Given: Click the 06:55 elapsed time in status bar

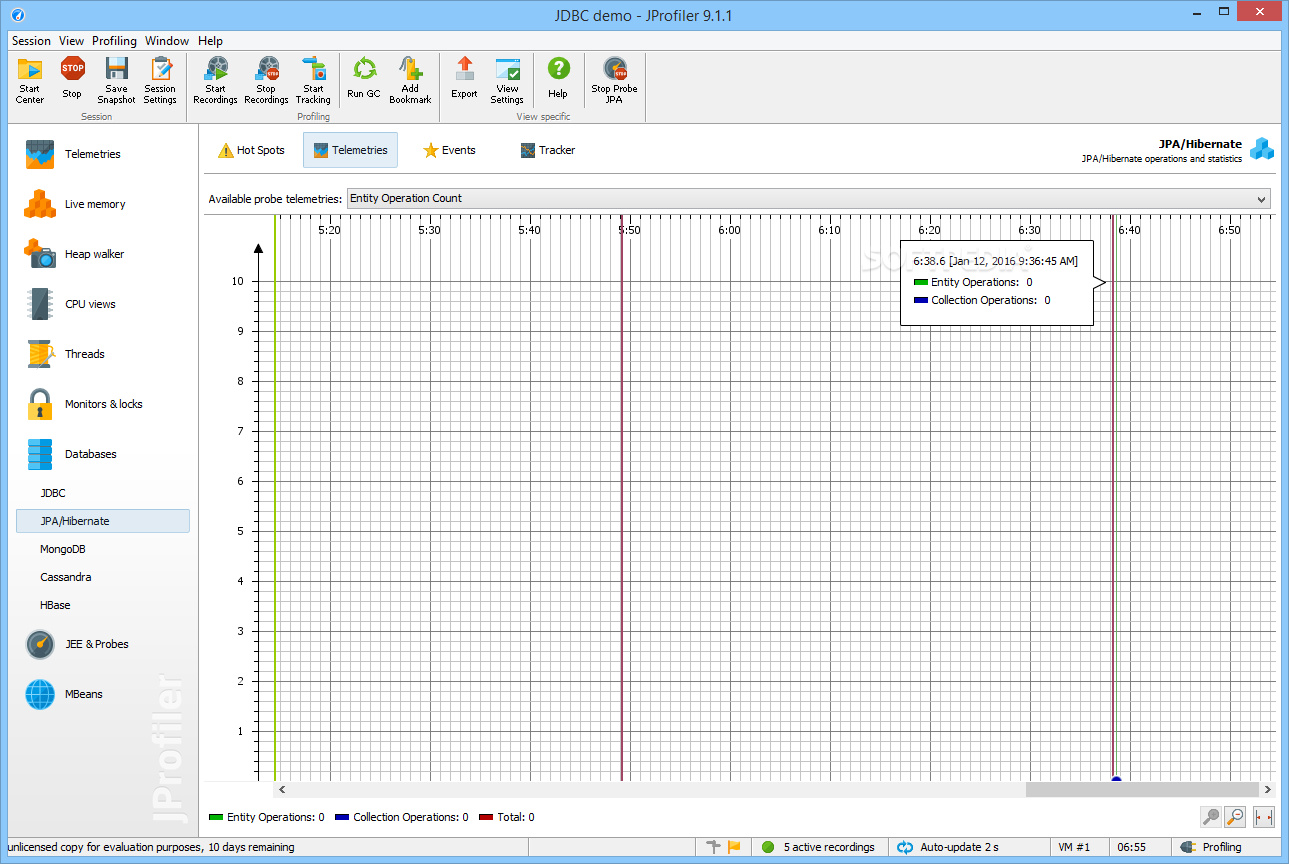Looking at the screenshot, I should tap(1132, 847).
